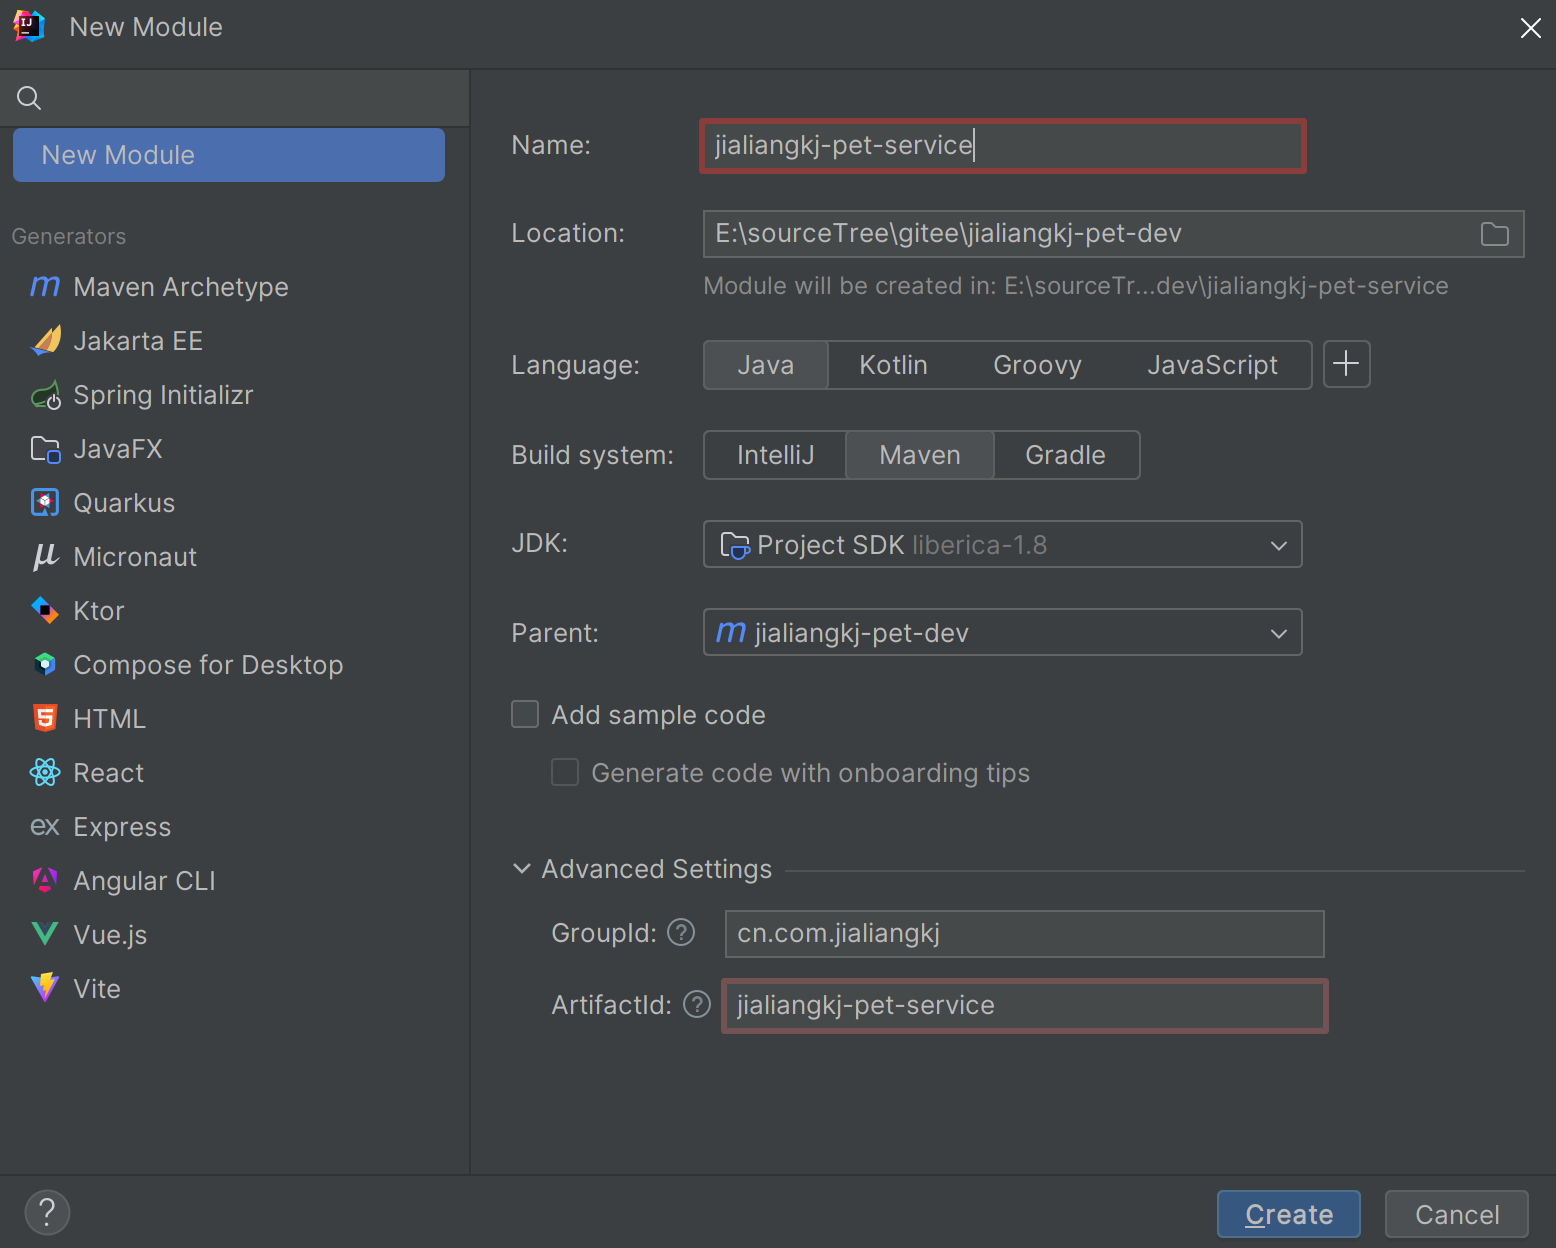The width and height of the screenshot is (1556, 1248).
Task: Select Java as the language
Action: (766, 365)
